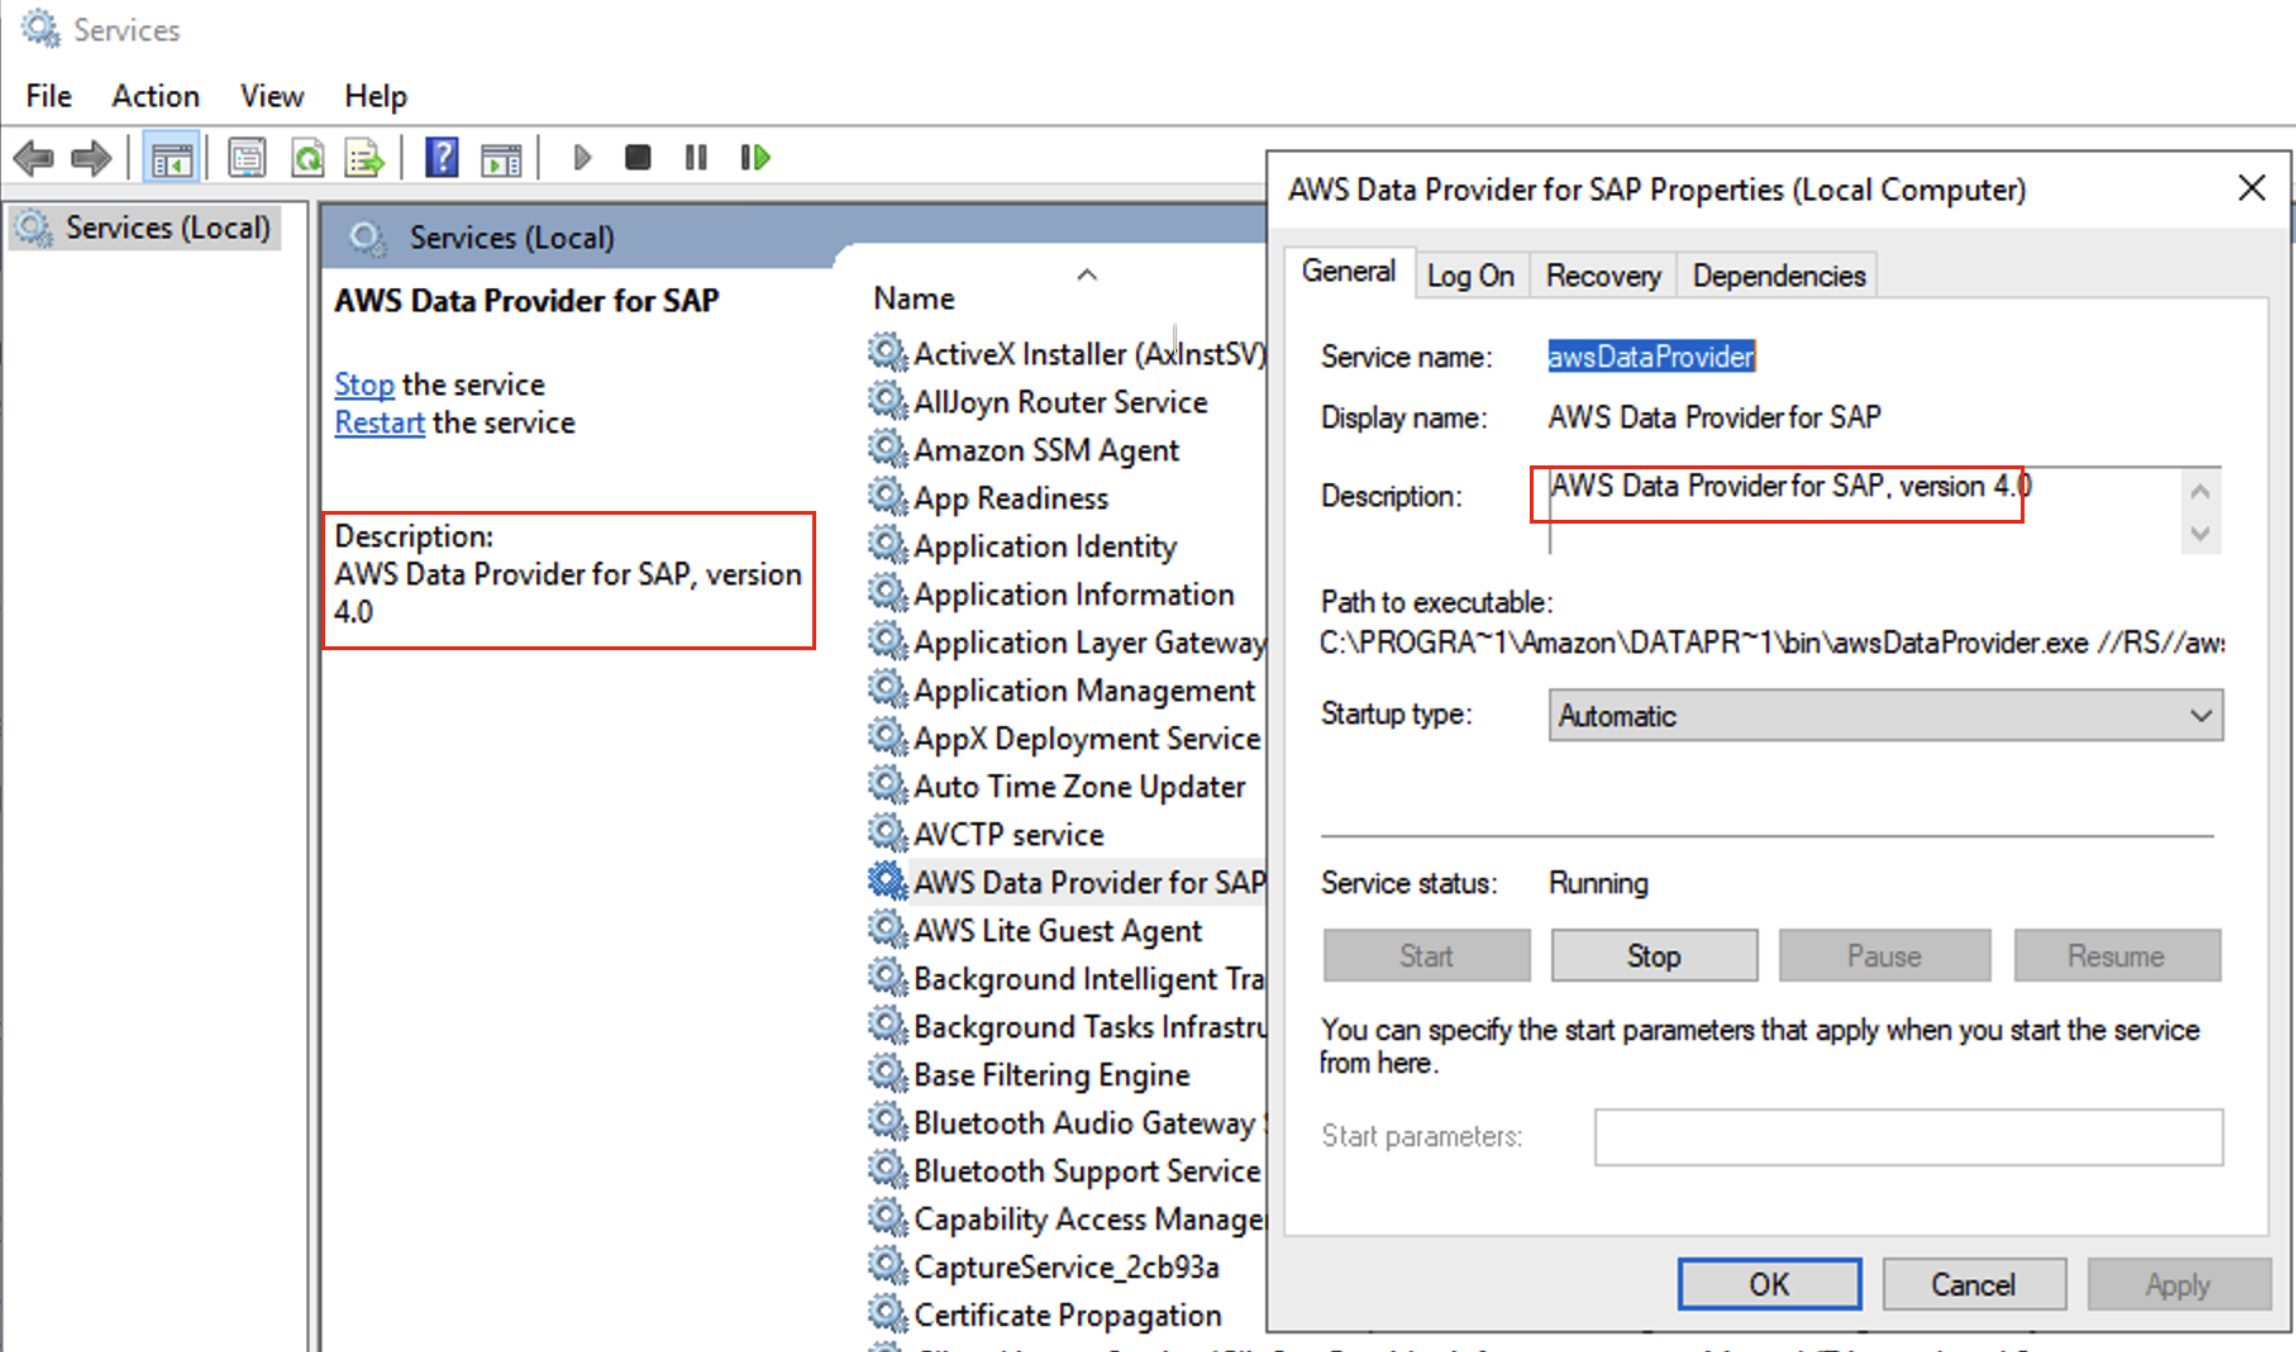Click the Stop button in Properties

(x=1654, y=956)
